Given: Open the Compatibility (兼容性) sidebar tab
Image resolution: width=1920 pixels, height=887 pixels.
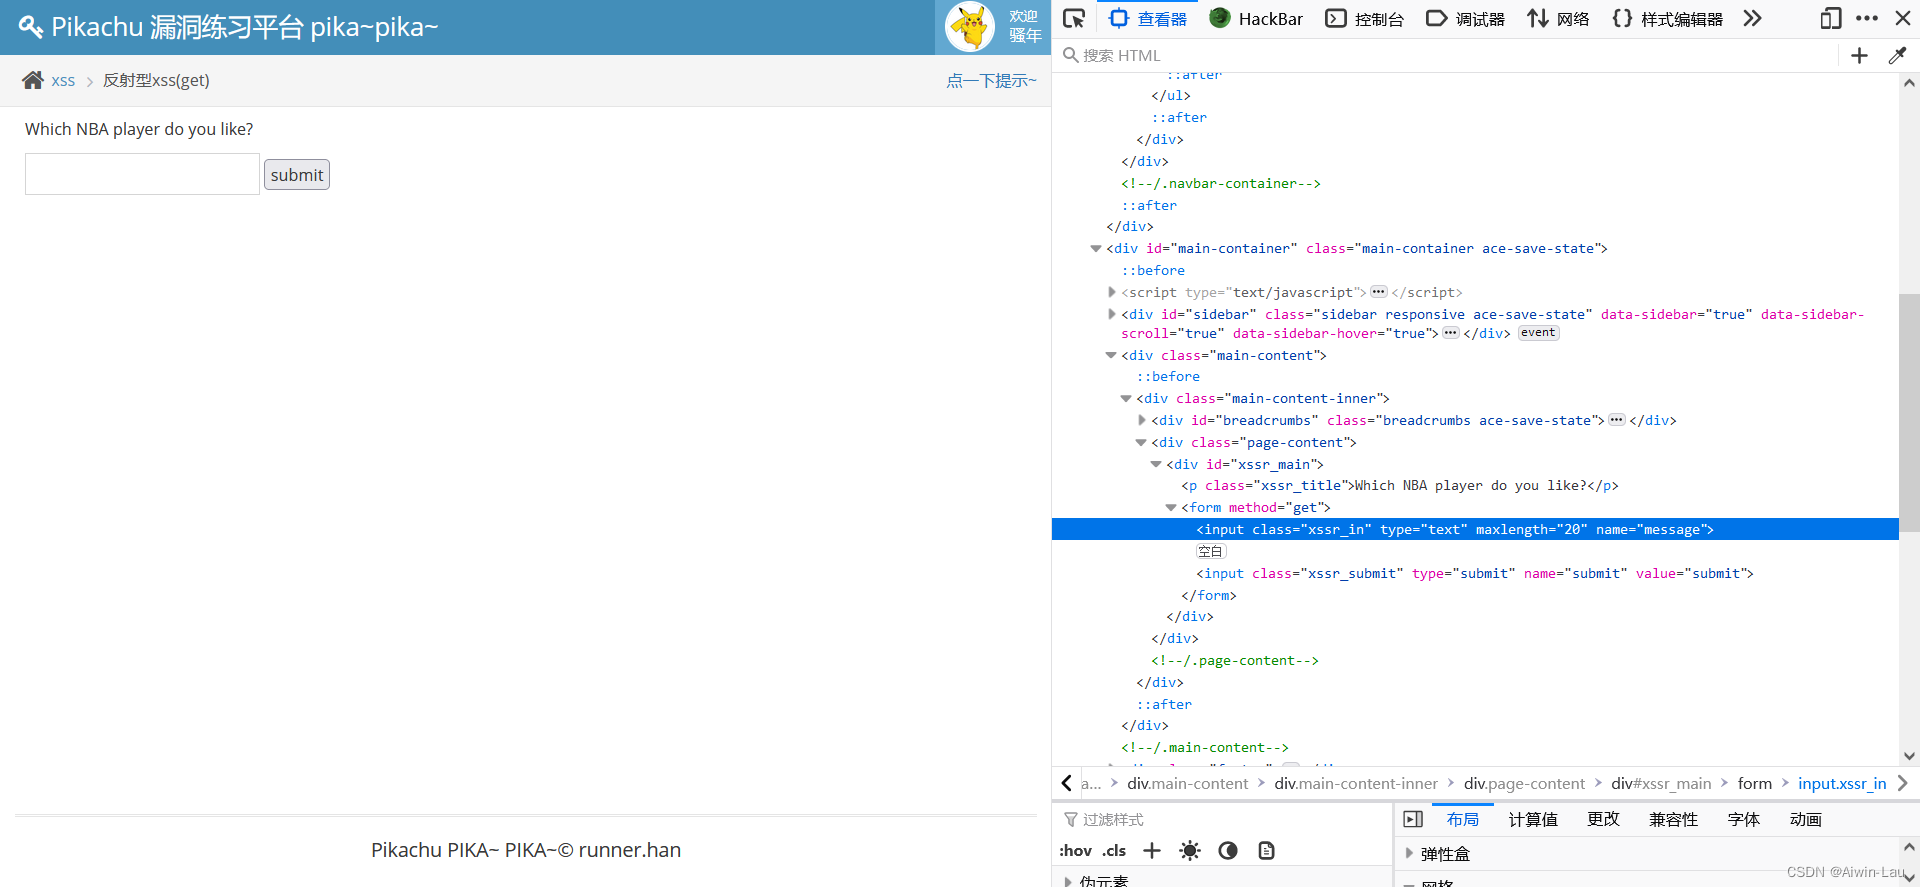Looking at the screenshot, I should click(x=1673, y=820).
